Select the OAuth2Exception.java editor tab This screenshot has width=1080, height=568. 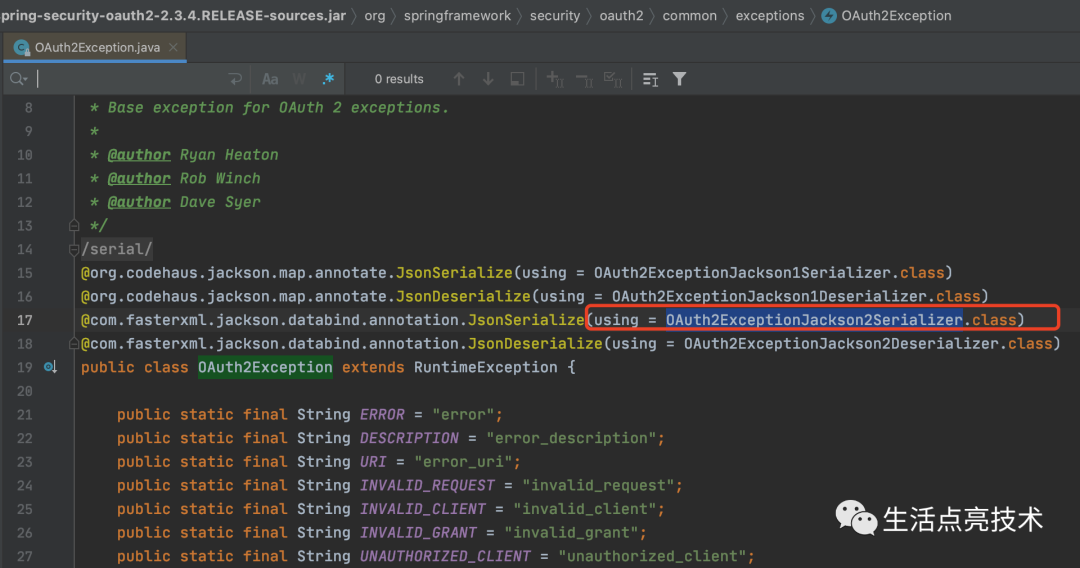[94, 48]
